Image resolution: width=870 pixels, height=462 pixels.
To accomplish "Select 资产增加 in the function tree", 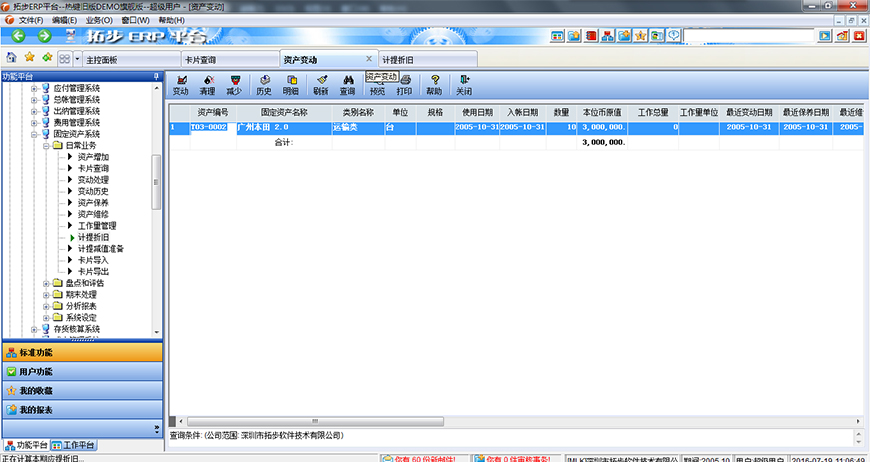I will tap(93, 157).
